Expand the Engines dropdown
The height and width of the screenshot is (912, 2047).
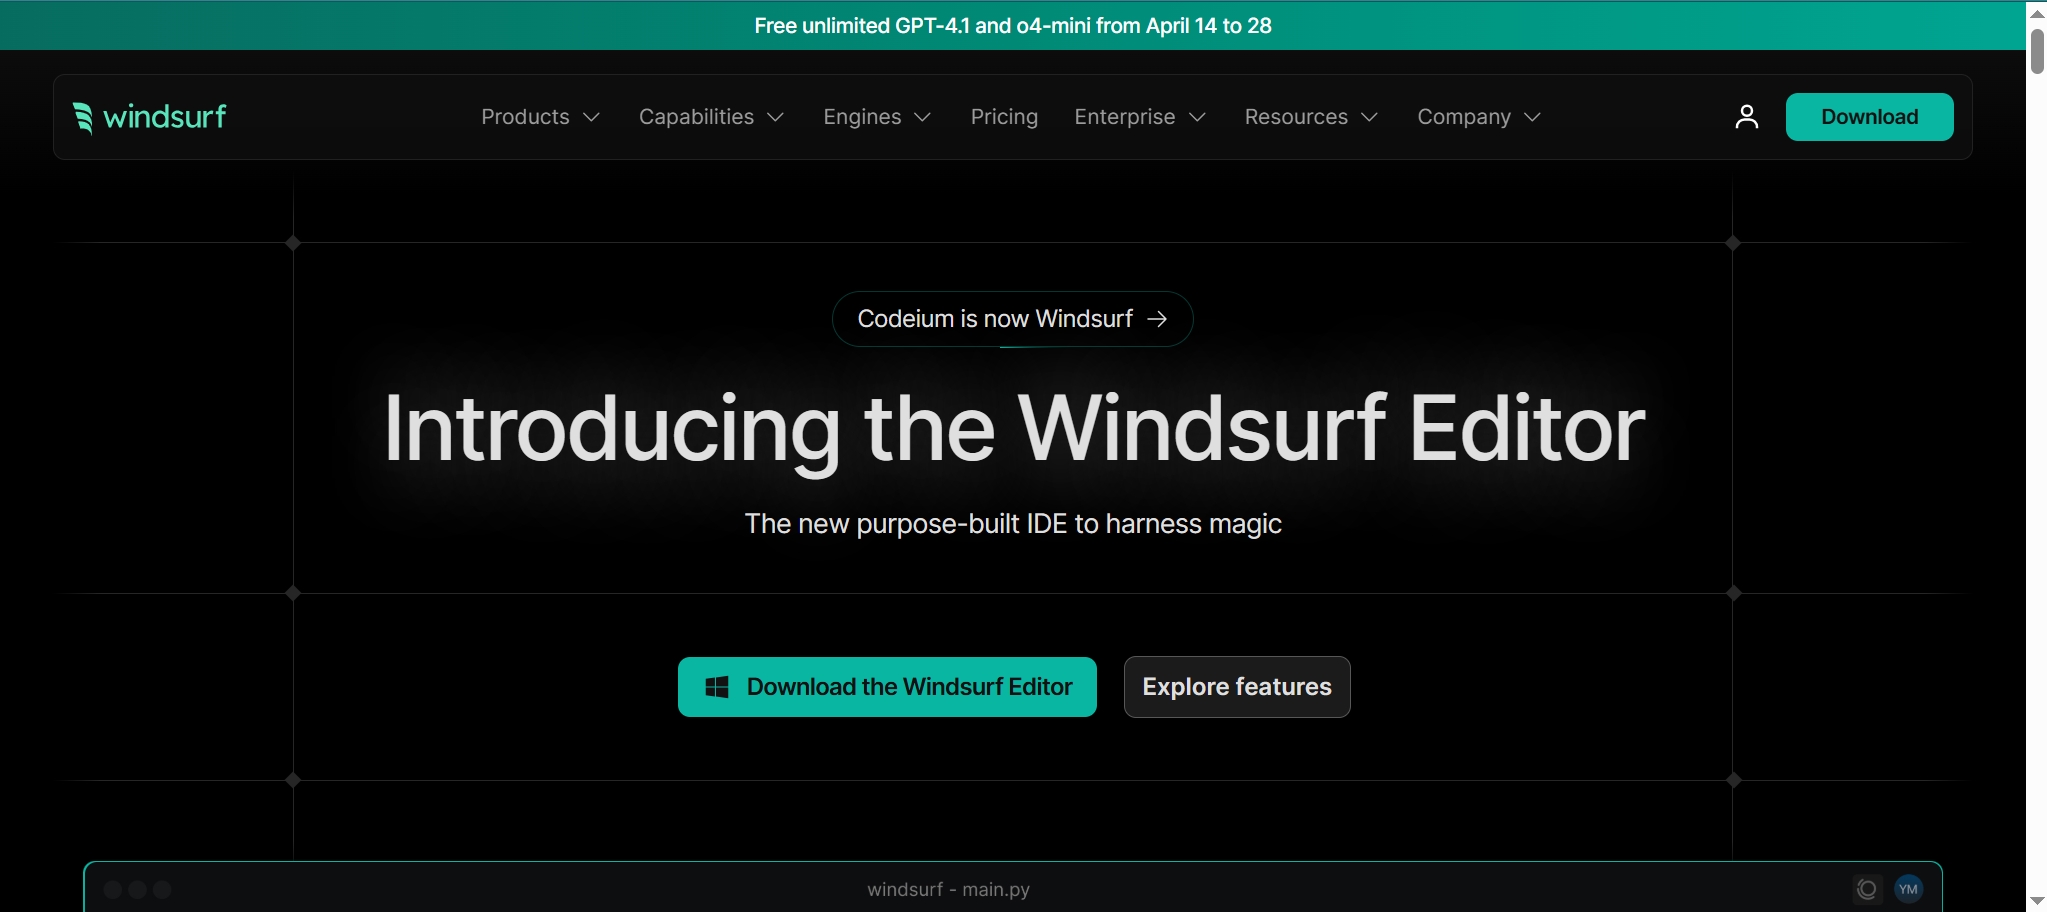[x=877, y=117]
